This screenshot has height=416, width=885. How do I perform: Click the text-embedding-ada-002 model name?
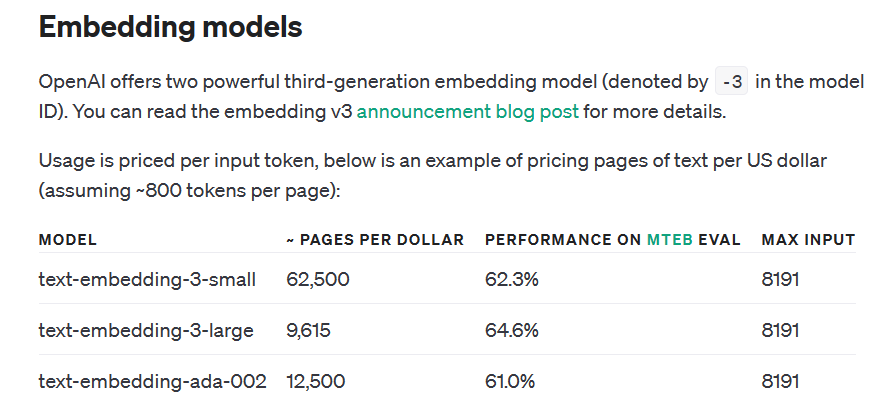152,381
